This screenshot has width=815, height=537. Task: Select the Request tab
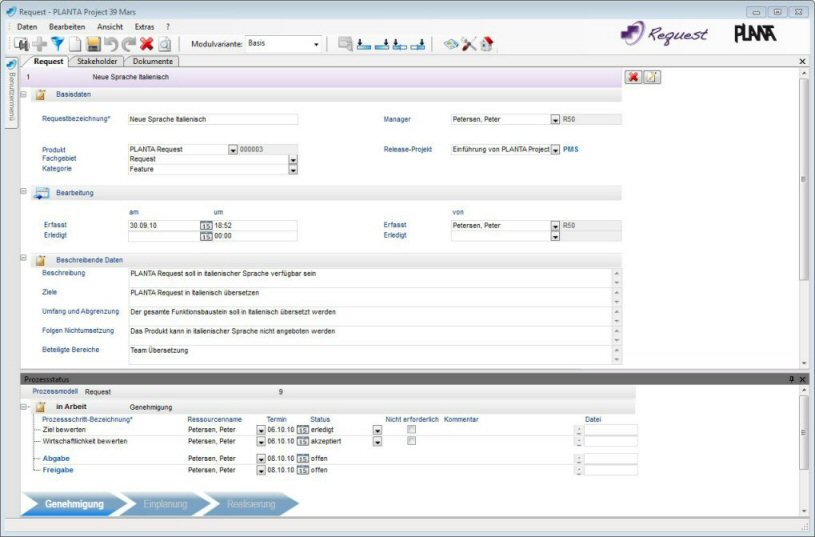click(48, 61)
